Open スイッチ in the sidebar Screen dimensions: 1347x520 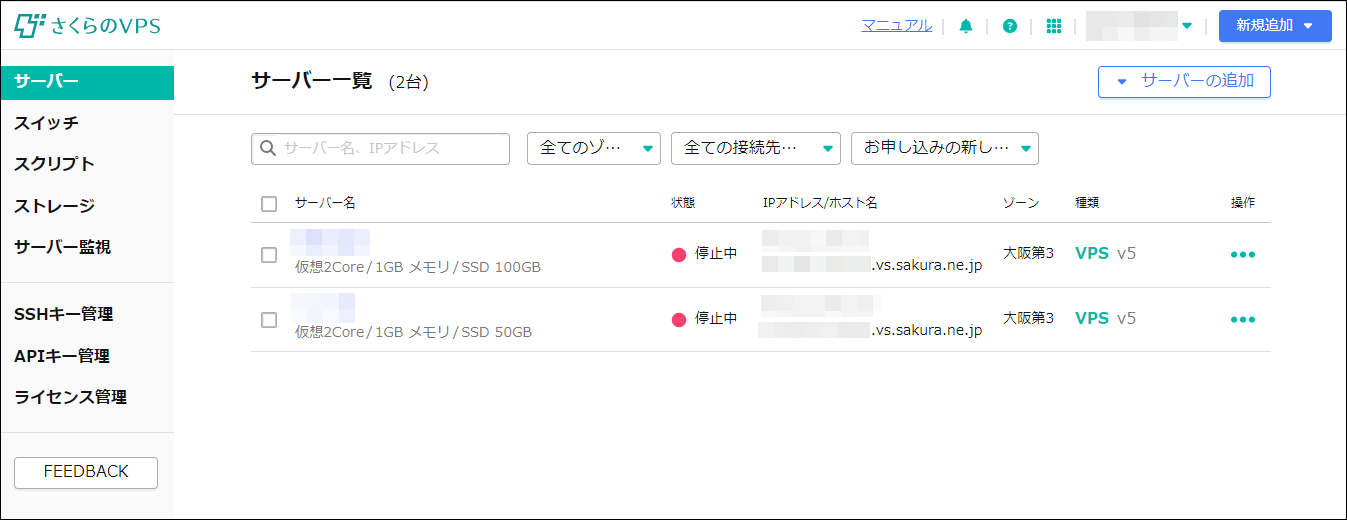46,123
